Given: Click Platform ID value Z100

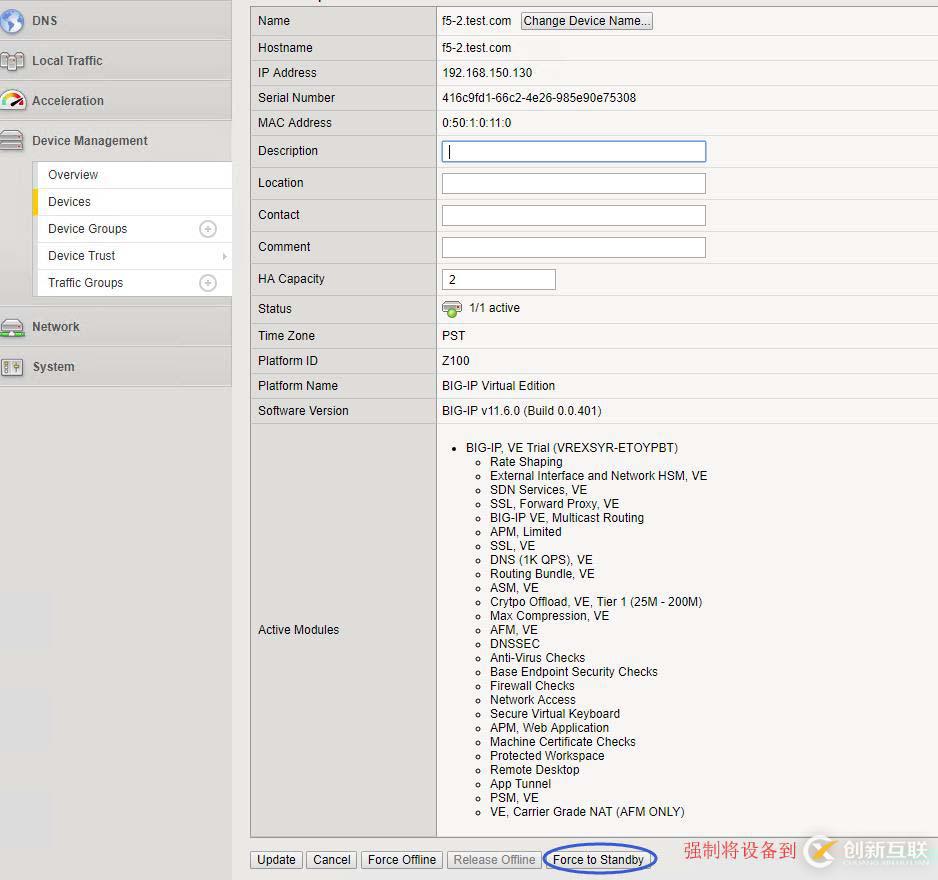Looking at the screenshot, I should pyautogui.click(x=456, y=361).
